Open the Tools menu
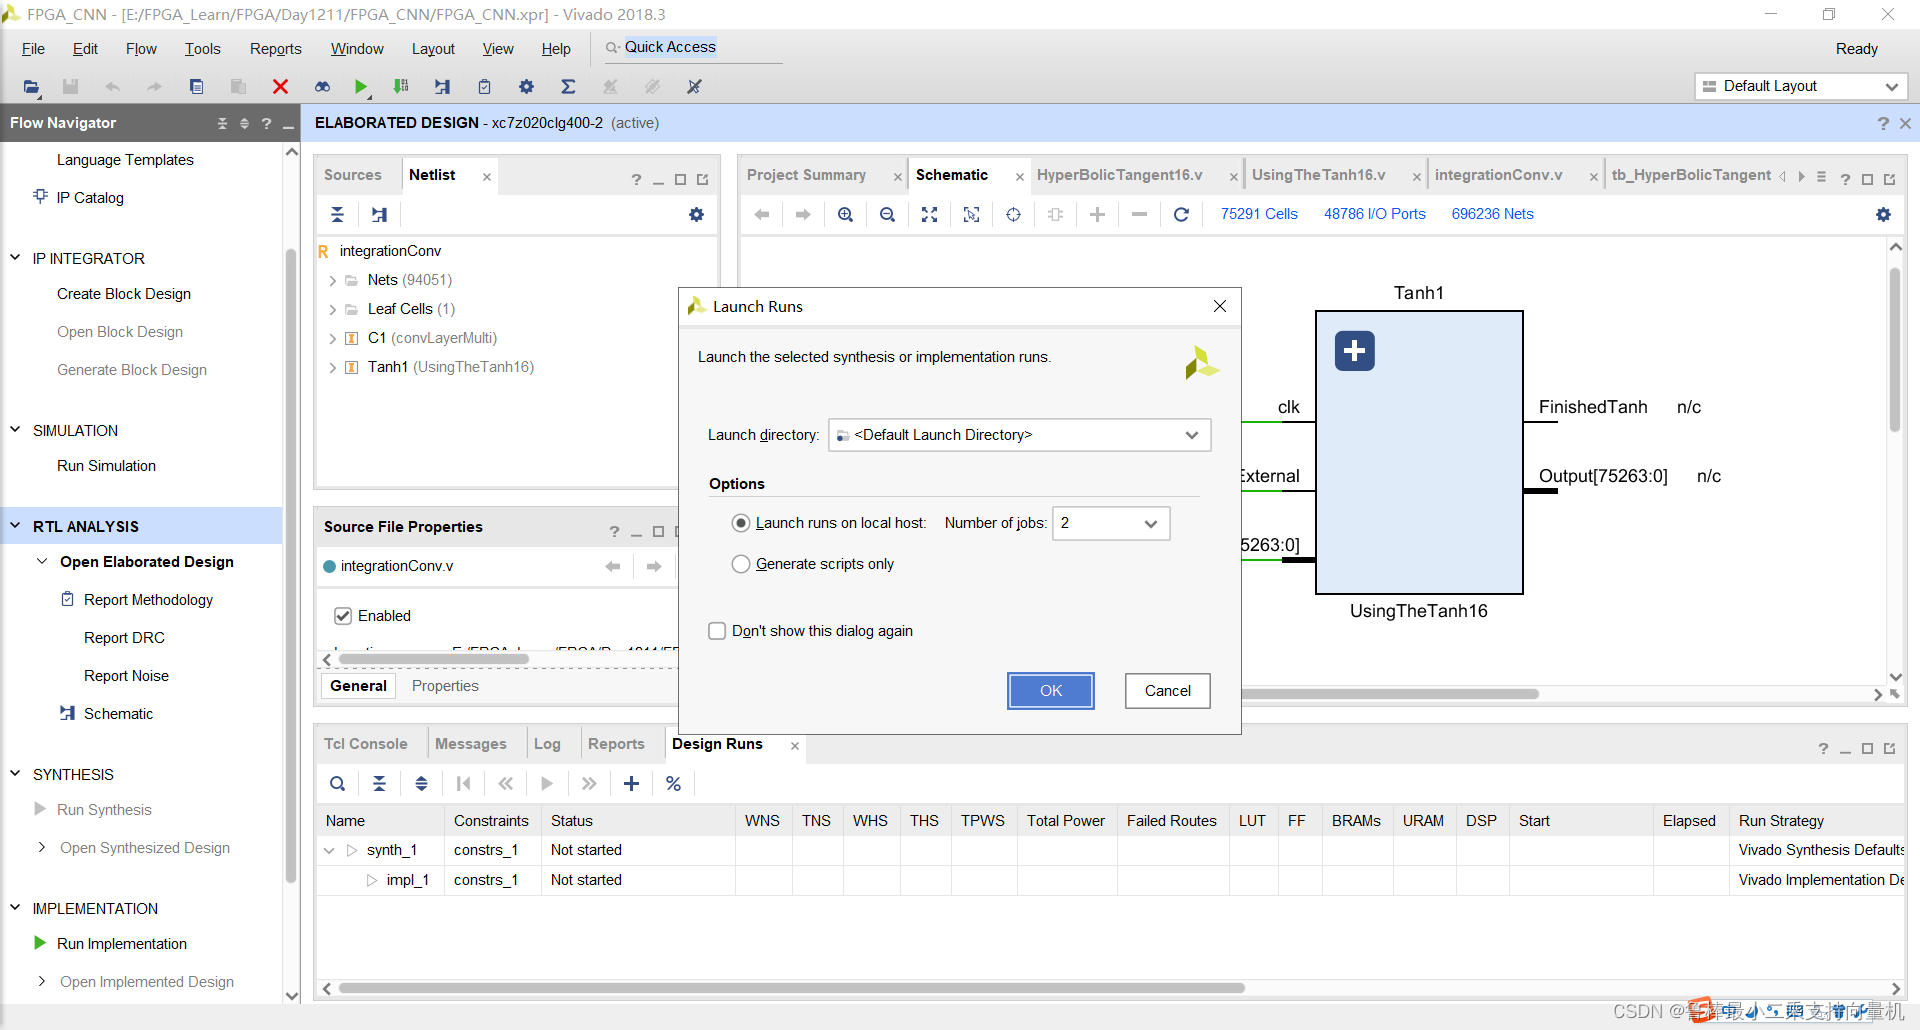Image resolution: width=1920 pixels, height=1030 pixels. point(202,49)
